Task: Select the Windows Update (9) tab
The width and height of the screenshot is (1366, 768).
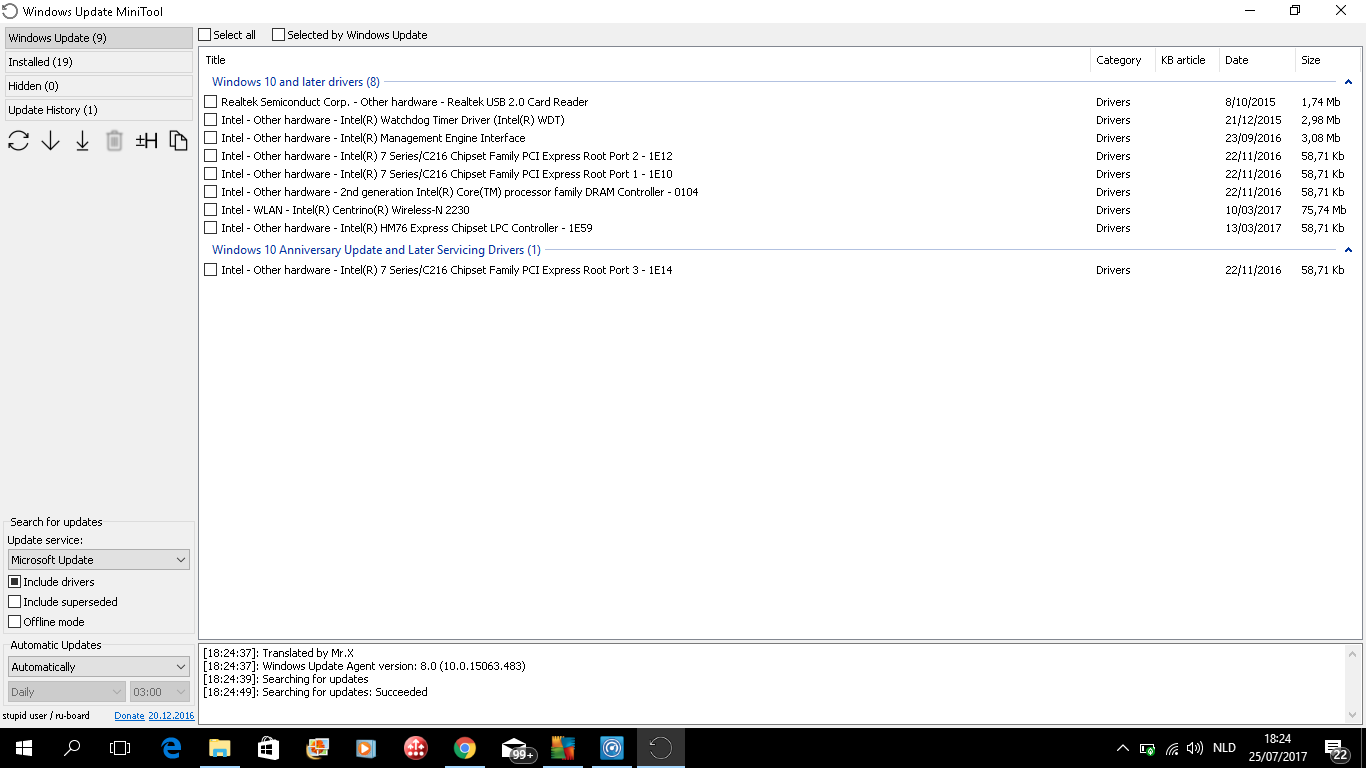Action: 98,38
